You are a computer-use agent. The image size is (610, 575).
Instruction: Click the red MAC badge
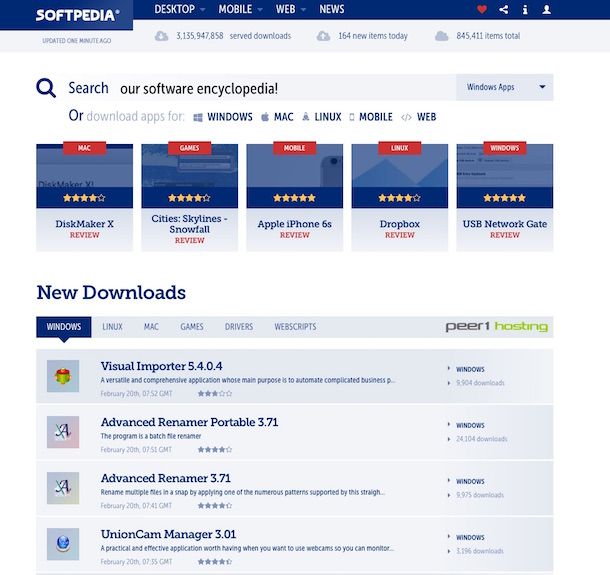click(x=84, y=148)
